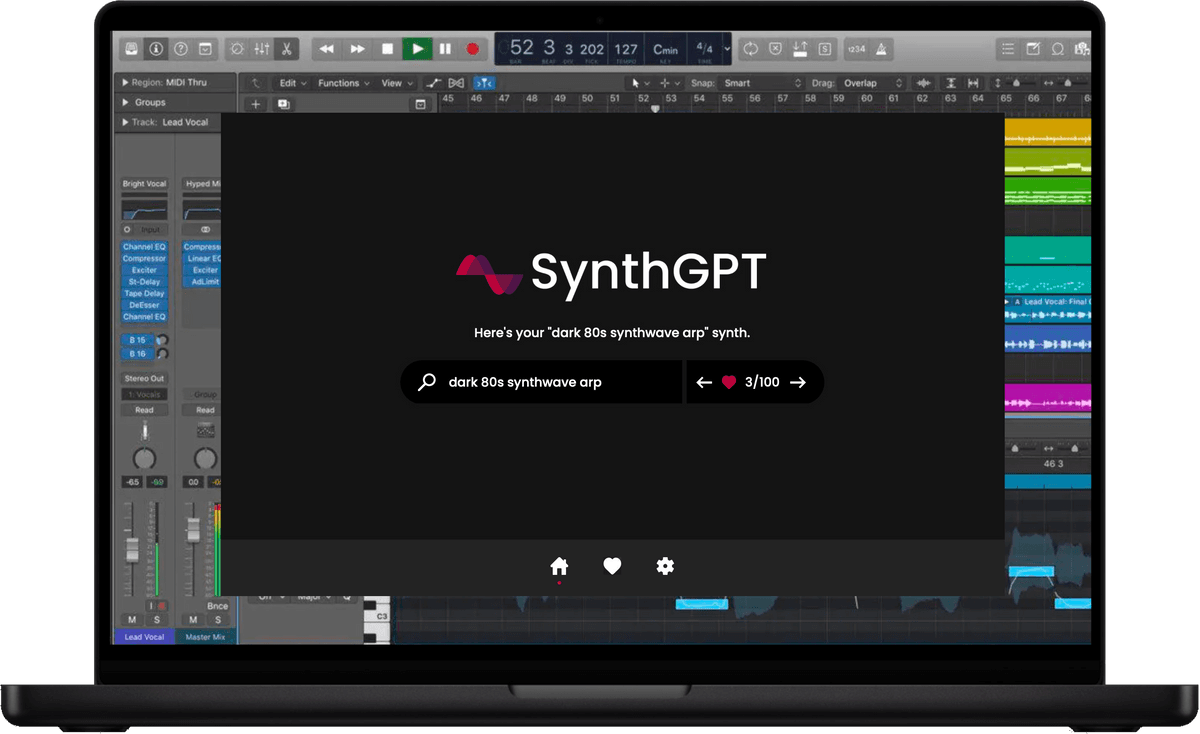Viewport: 1200px width, 734px height.
Task: Open the Drag Overlap dropdown
Action: (873, 83)
